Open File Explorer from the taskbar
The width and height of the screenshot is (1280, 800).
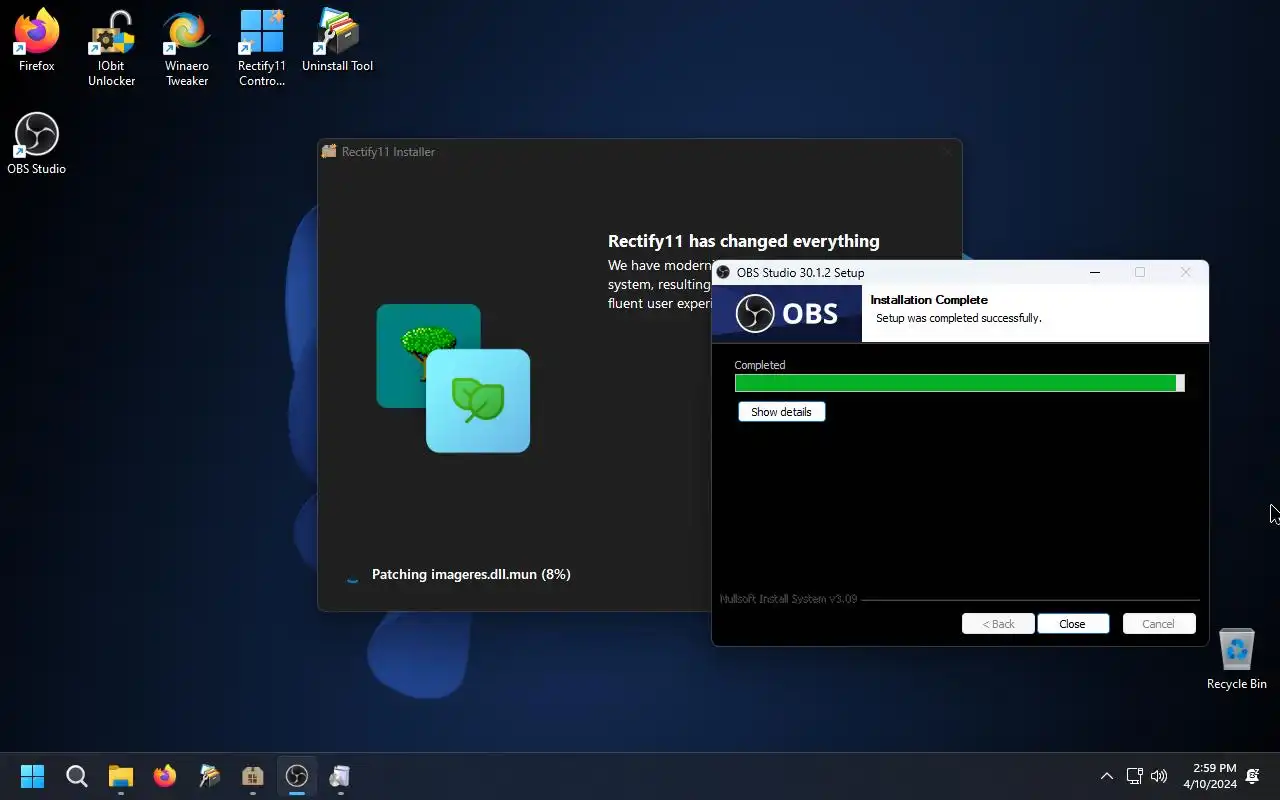tap(121, 776)
